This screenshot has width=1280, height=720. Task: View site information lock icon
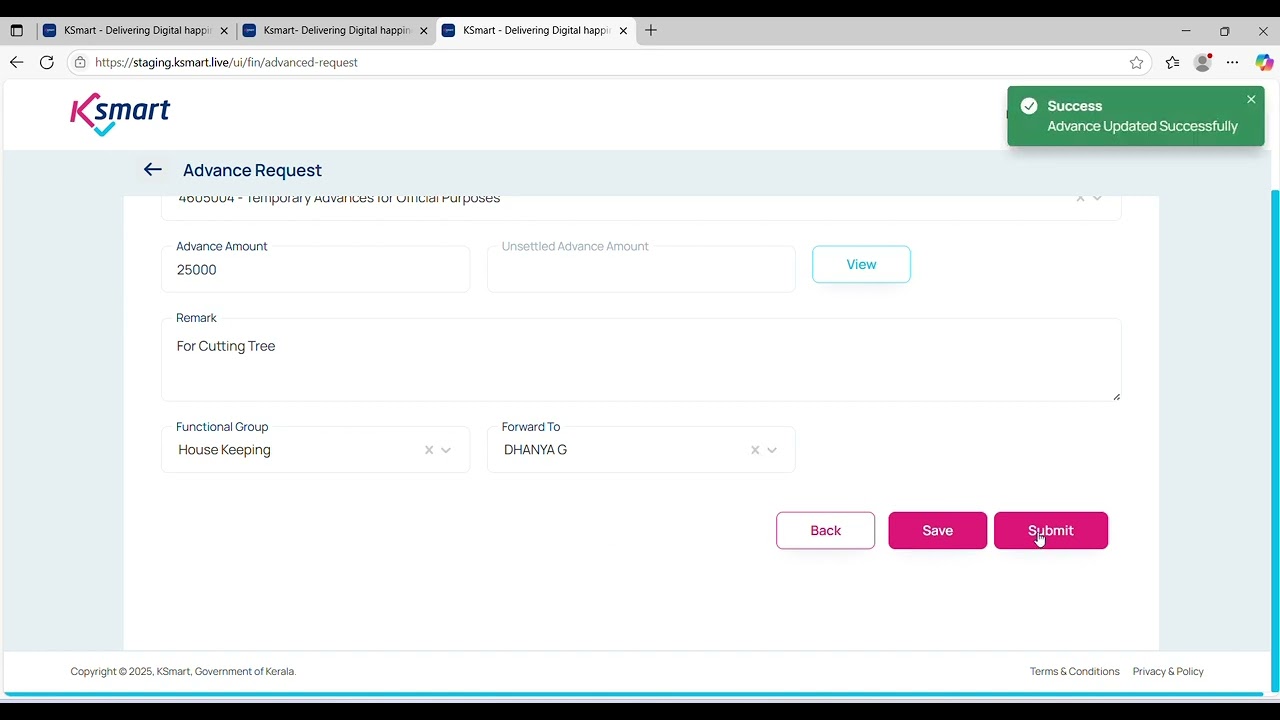click(x=80, y=62)
